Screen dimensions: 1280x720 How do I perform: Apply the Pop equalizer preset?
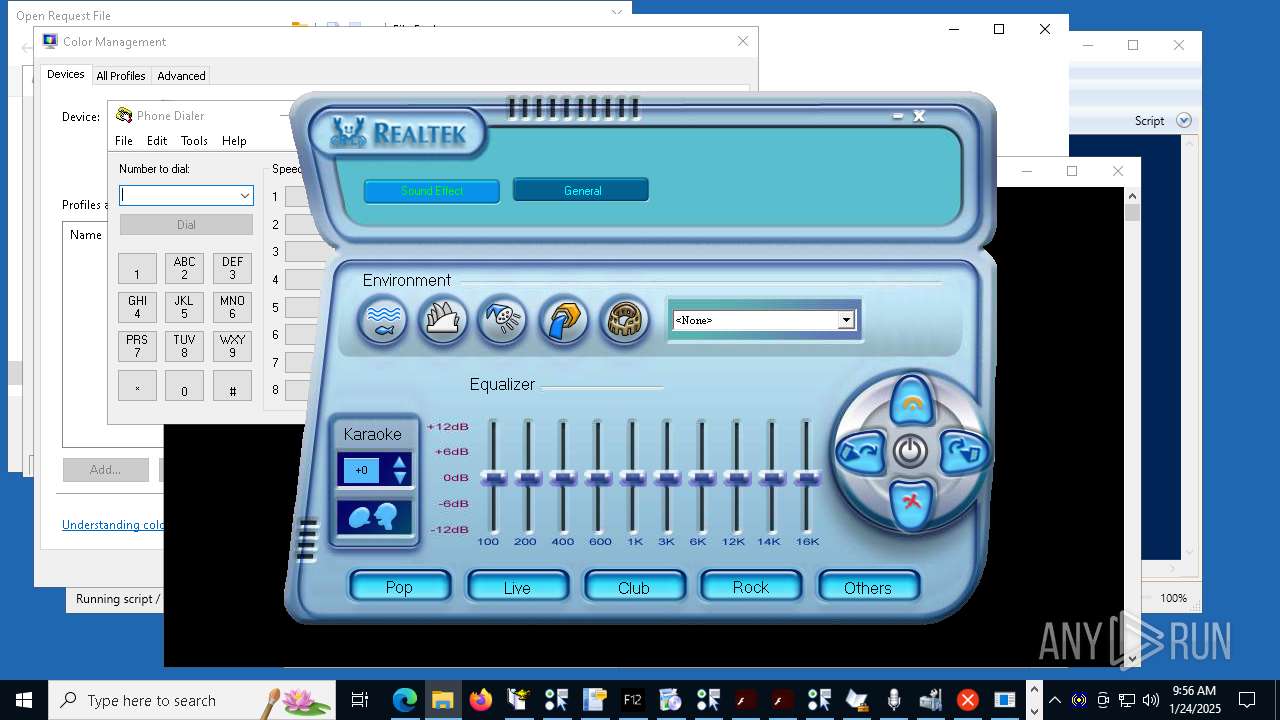pos(399,587)
